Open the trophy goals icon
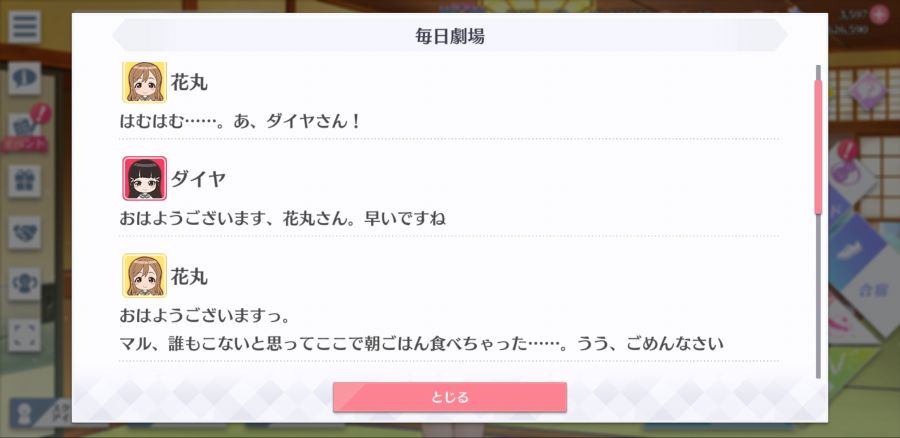 pyautogui.click(x=24, y=284)
